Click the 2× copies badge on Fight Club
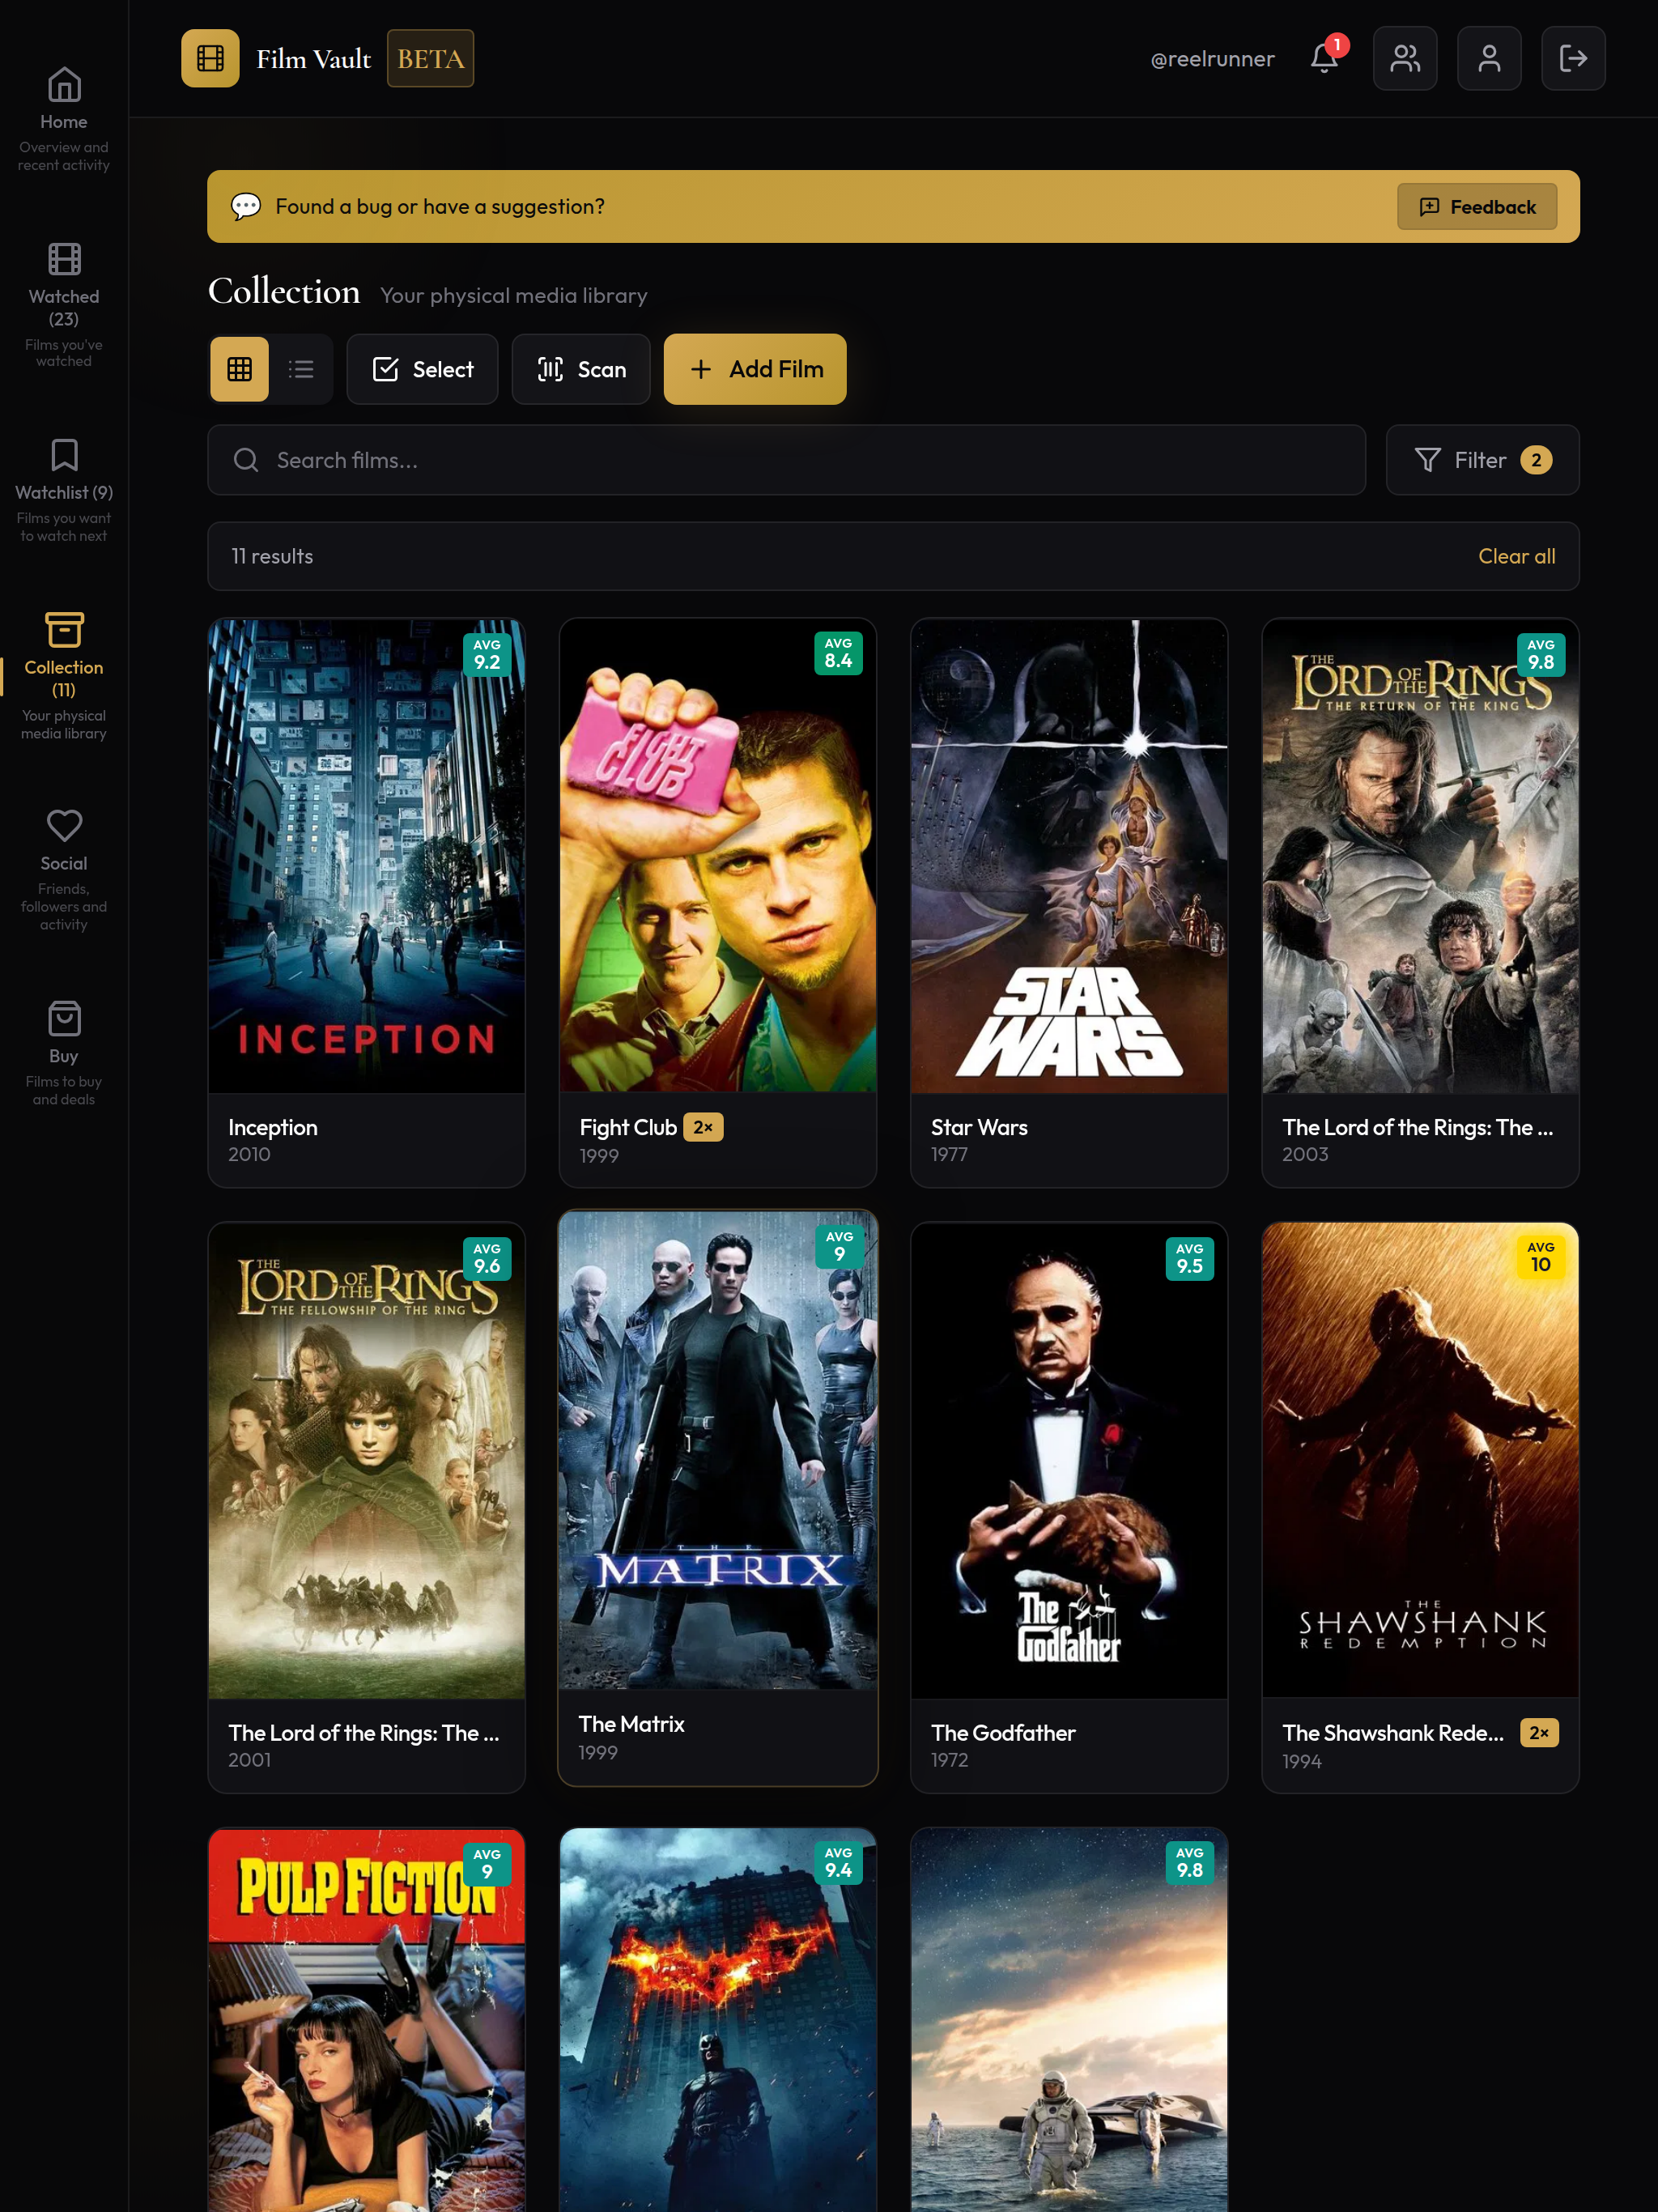Viewport: 1658px width, 2212px height. (x=703, y=1127)
